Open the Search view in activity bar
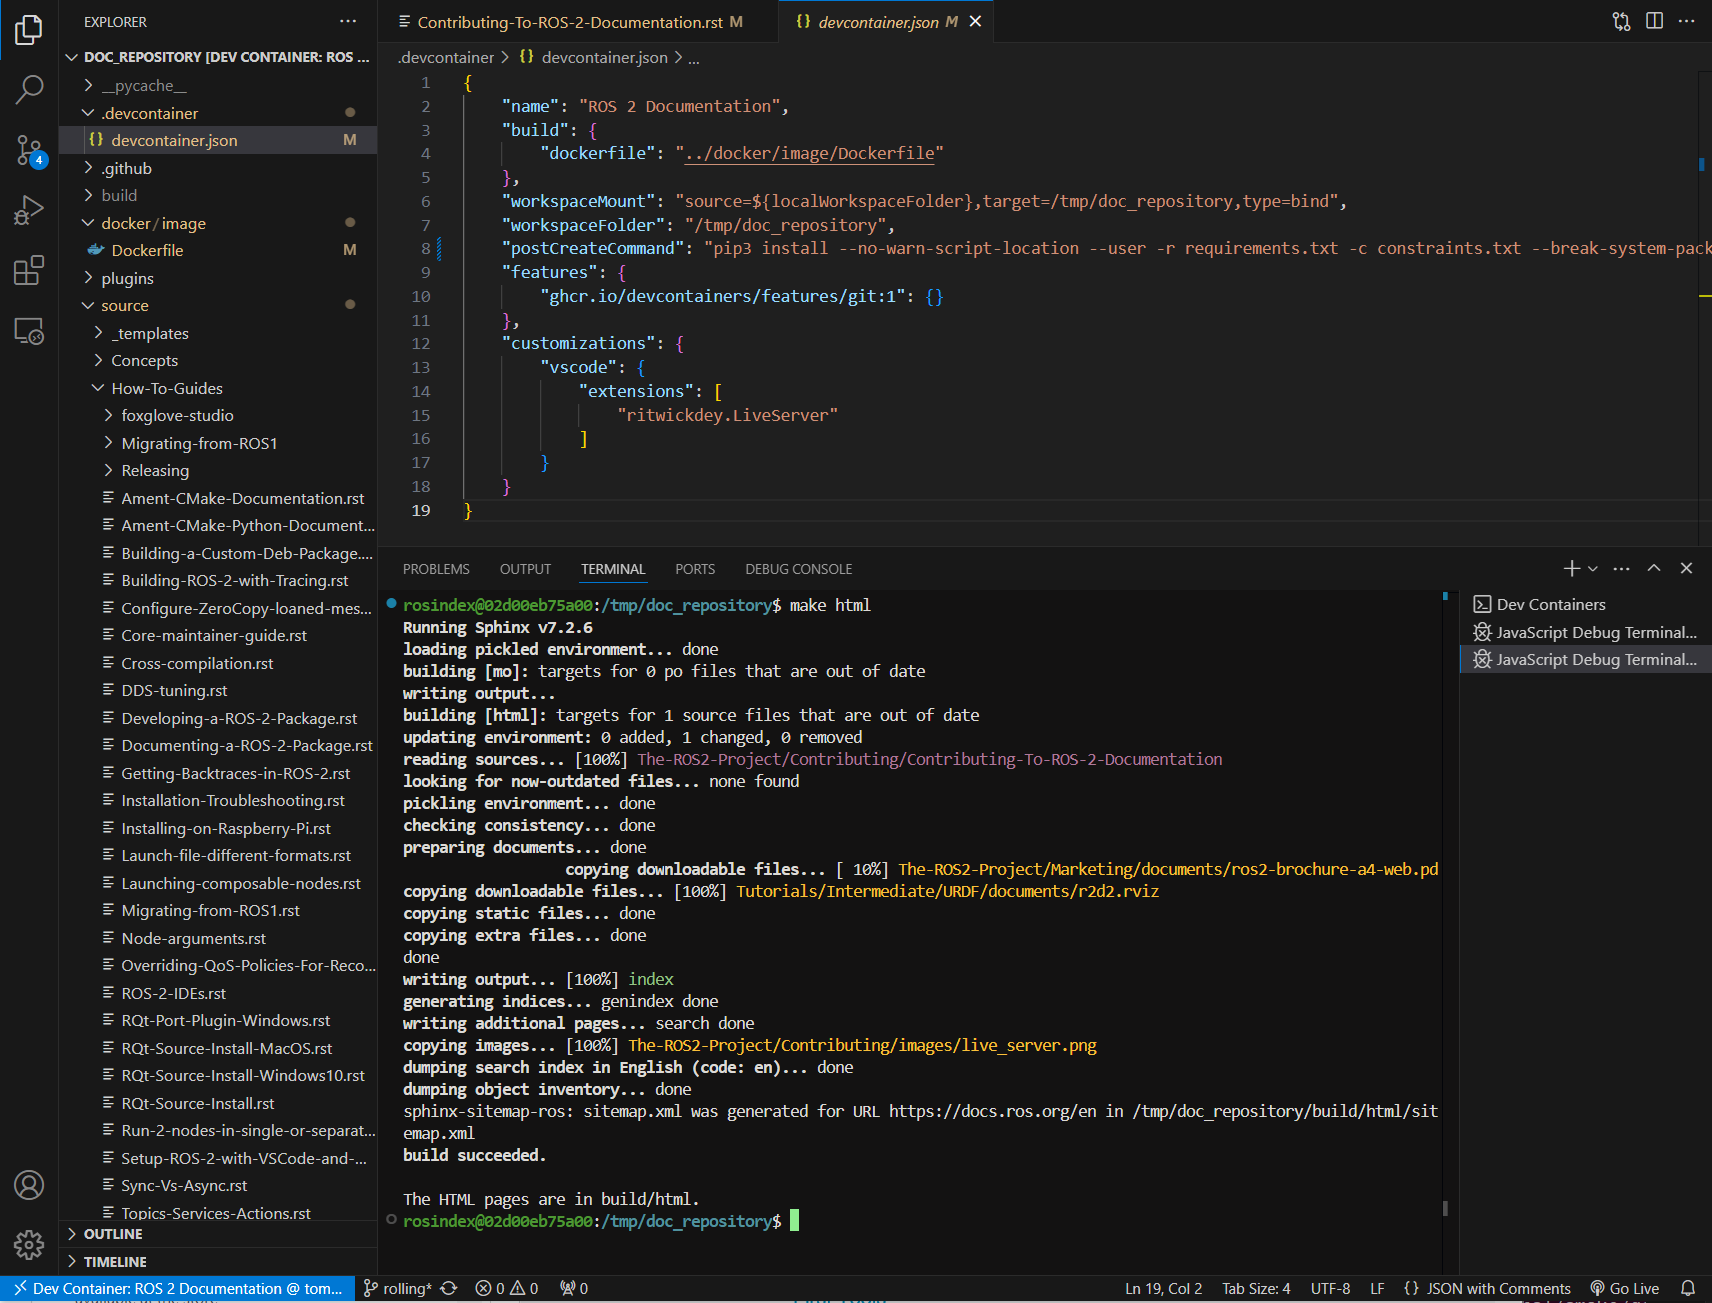This screenshot has width=1712, height=1303. coord(29,90)
